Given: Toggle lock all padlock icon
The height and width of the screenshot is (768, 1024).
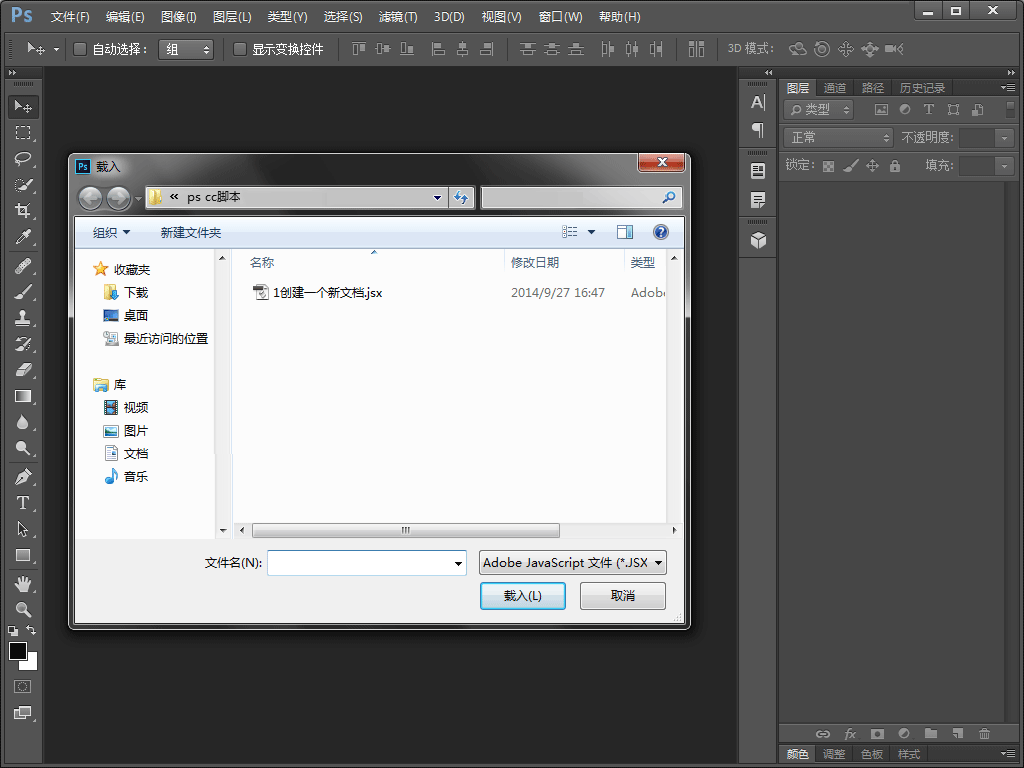Looking at the screenshot, I should click(895, 166).
